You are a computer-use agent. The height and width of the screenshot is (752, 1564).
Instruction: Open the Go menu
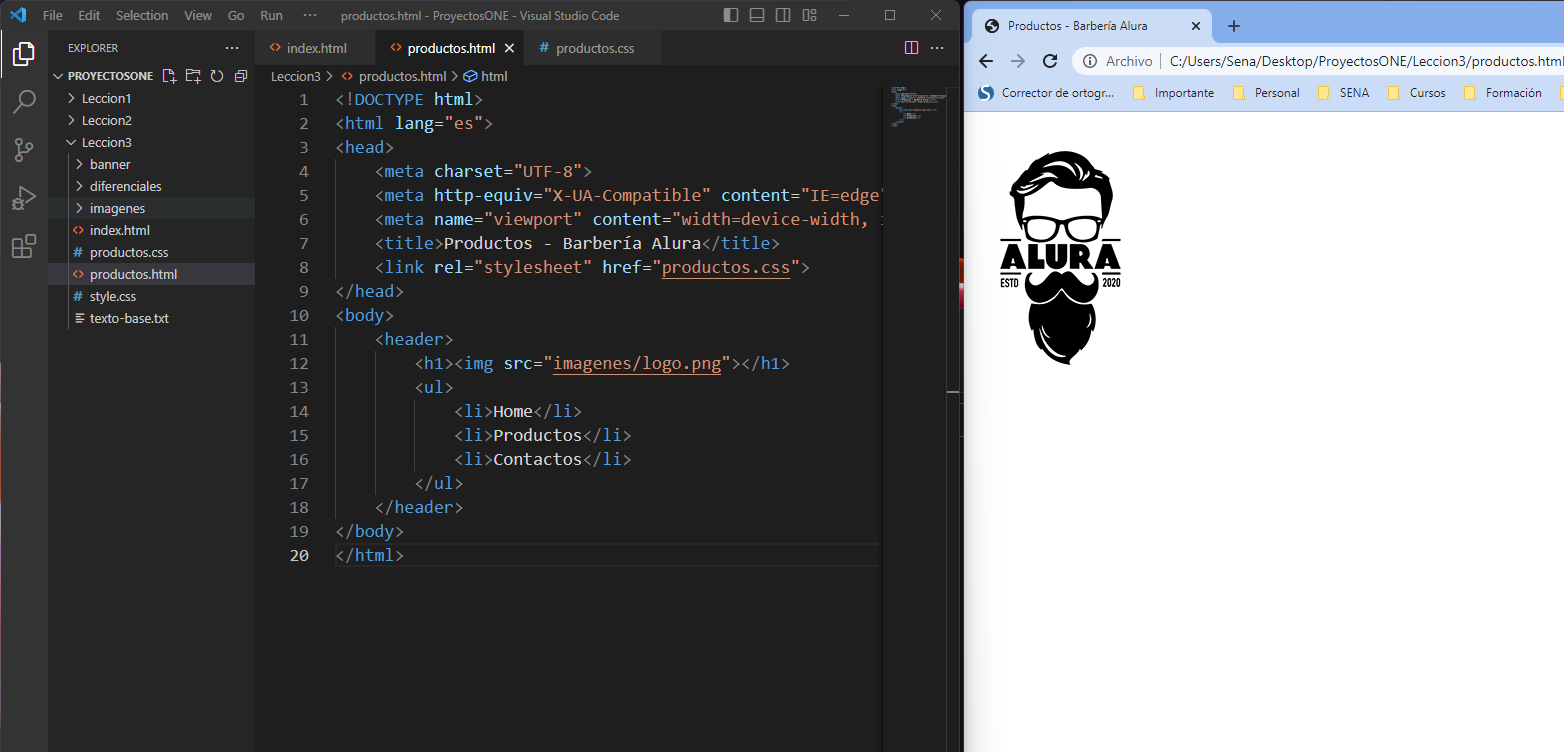click(x=236, y=15)
